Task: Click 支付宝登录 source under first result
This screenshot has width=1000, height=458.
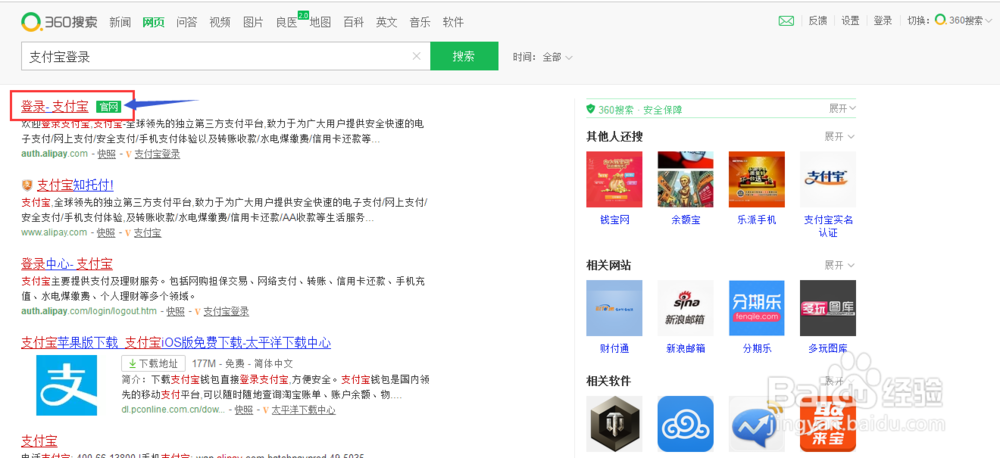Action: (x=157, y=154)
